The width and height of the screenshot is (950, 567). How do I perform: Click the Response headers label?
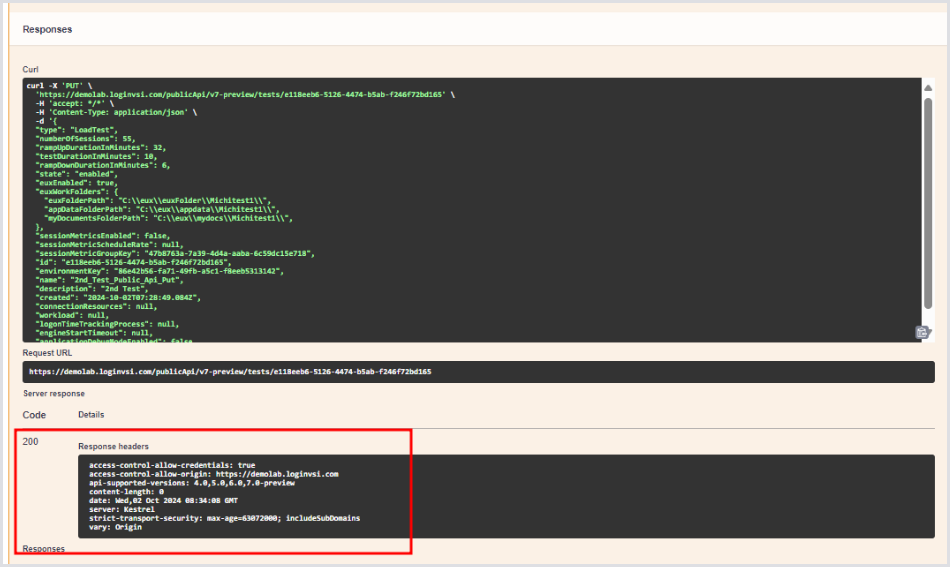click(x=114, y=446)
